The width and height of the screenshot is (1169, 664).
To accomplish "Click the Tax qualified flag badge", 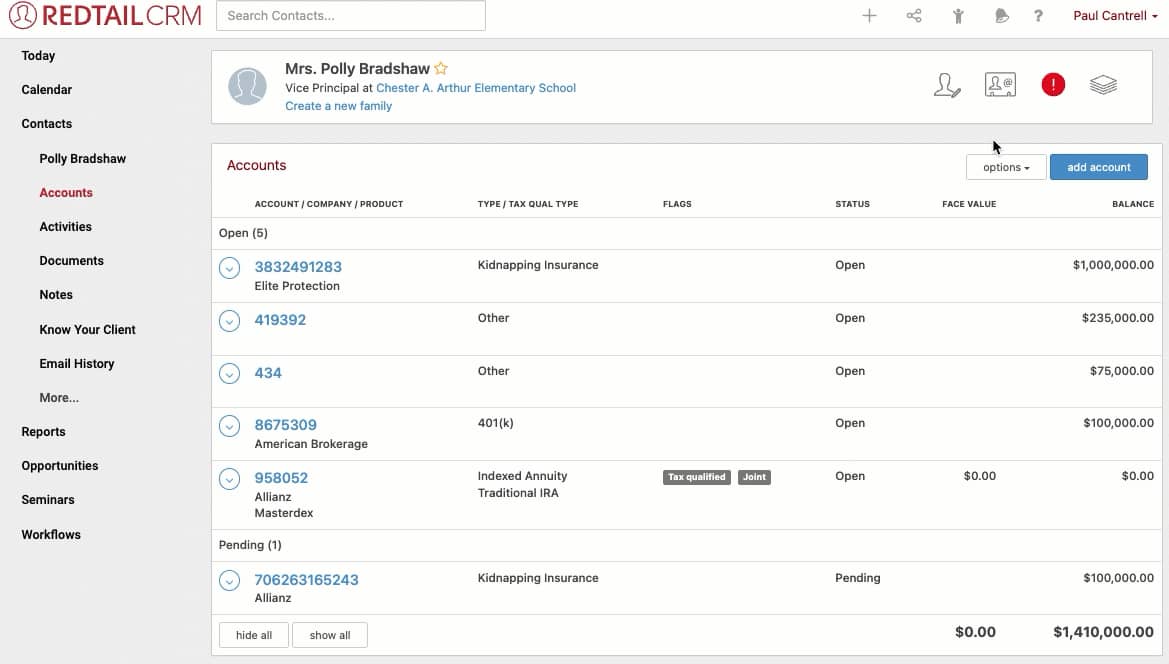I will pos(696,477).
